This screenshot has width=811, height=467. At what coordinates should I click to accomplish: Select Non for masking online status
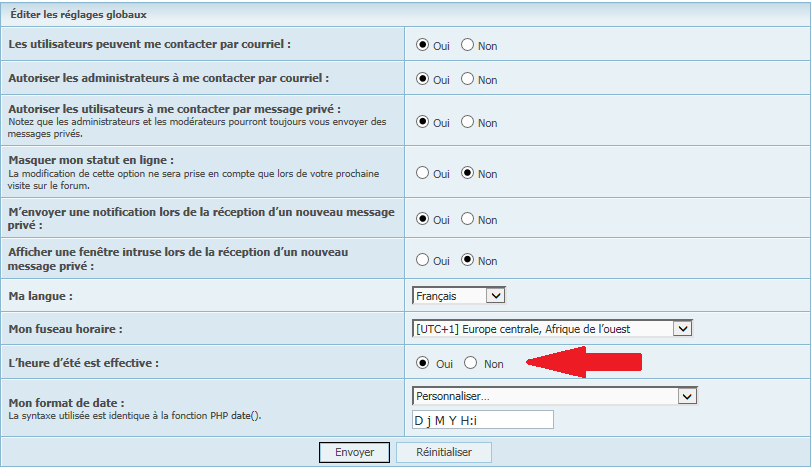[467, 173]
